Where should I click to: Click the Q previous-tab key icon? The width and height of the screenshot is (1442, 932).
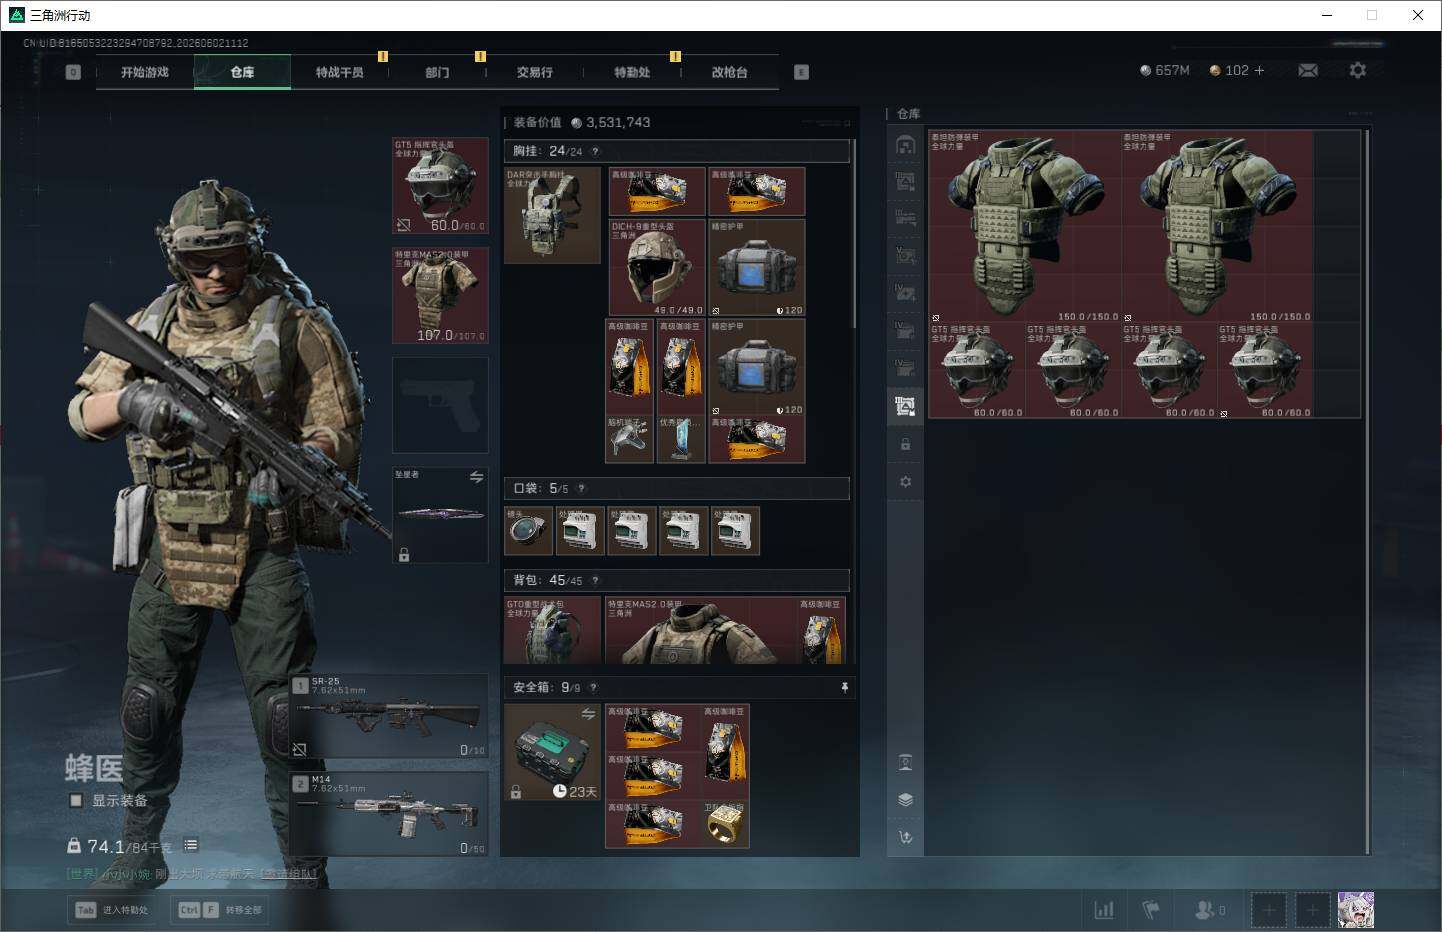pyautogui.click(x=73, y=72)
